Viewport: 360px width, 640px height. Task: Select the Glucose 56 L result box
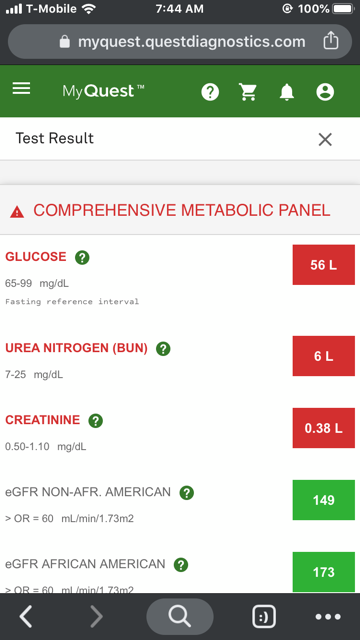(324, 265)
